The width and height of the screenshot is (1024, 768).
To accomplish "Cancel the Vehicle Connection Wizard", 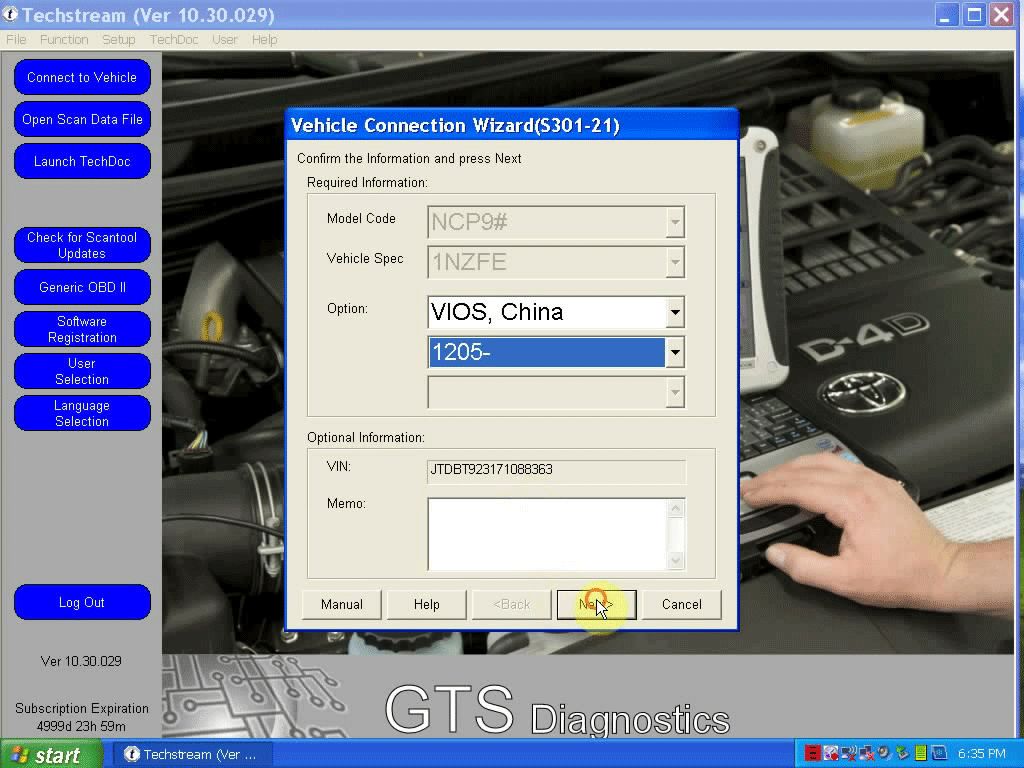I will 681,605.
